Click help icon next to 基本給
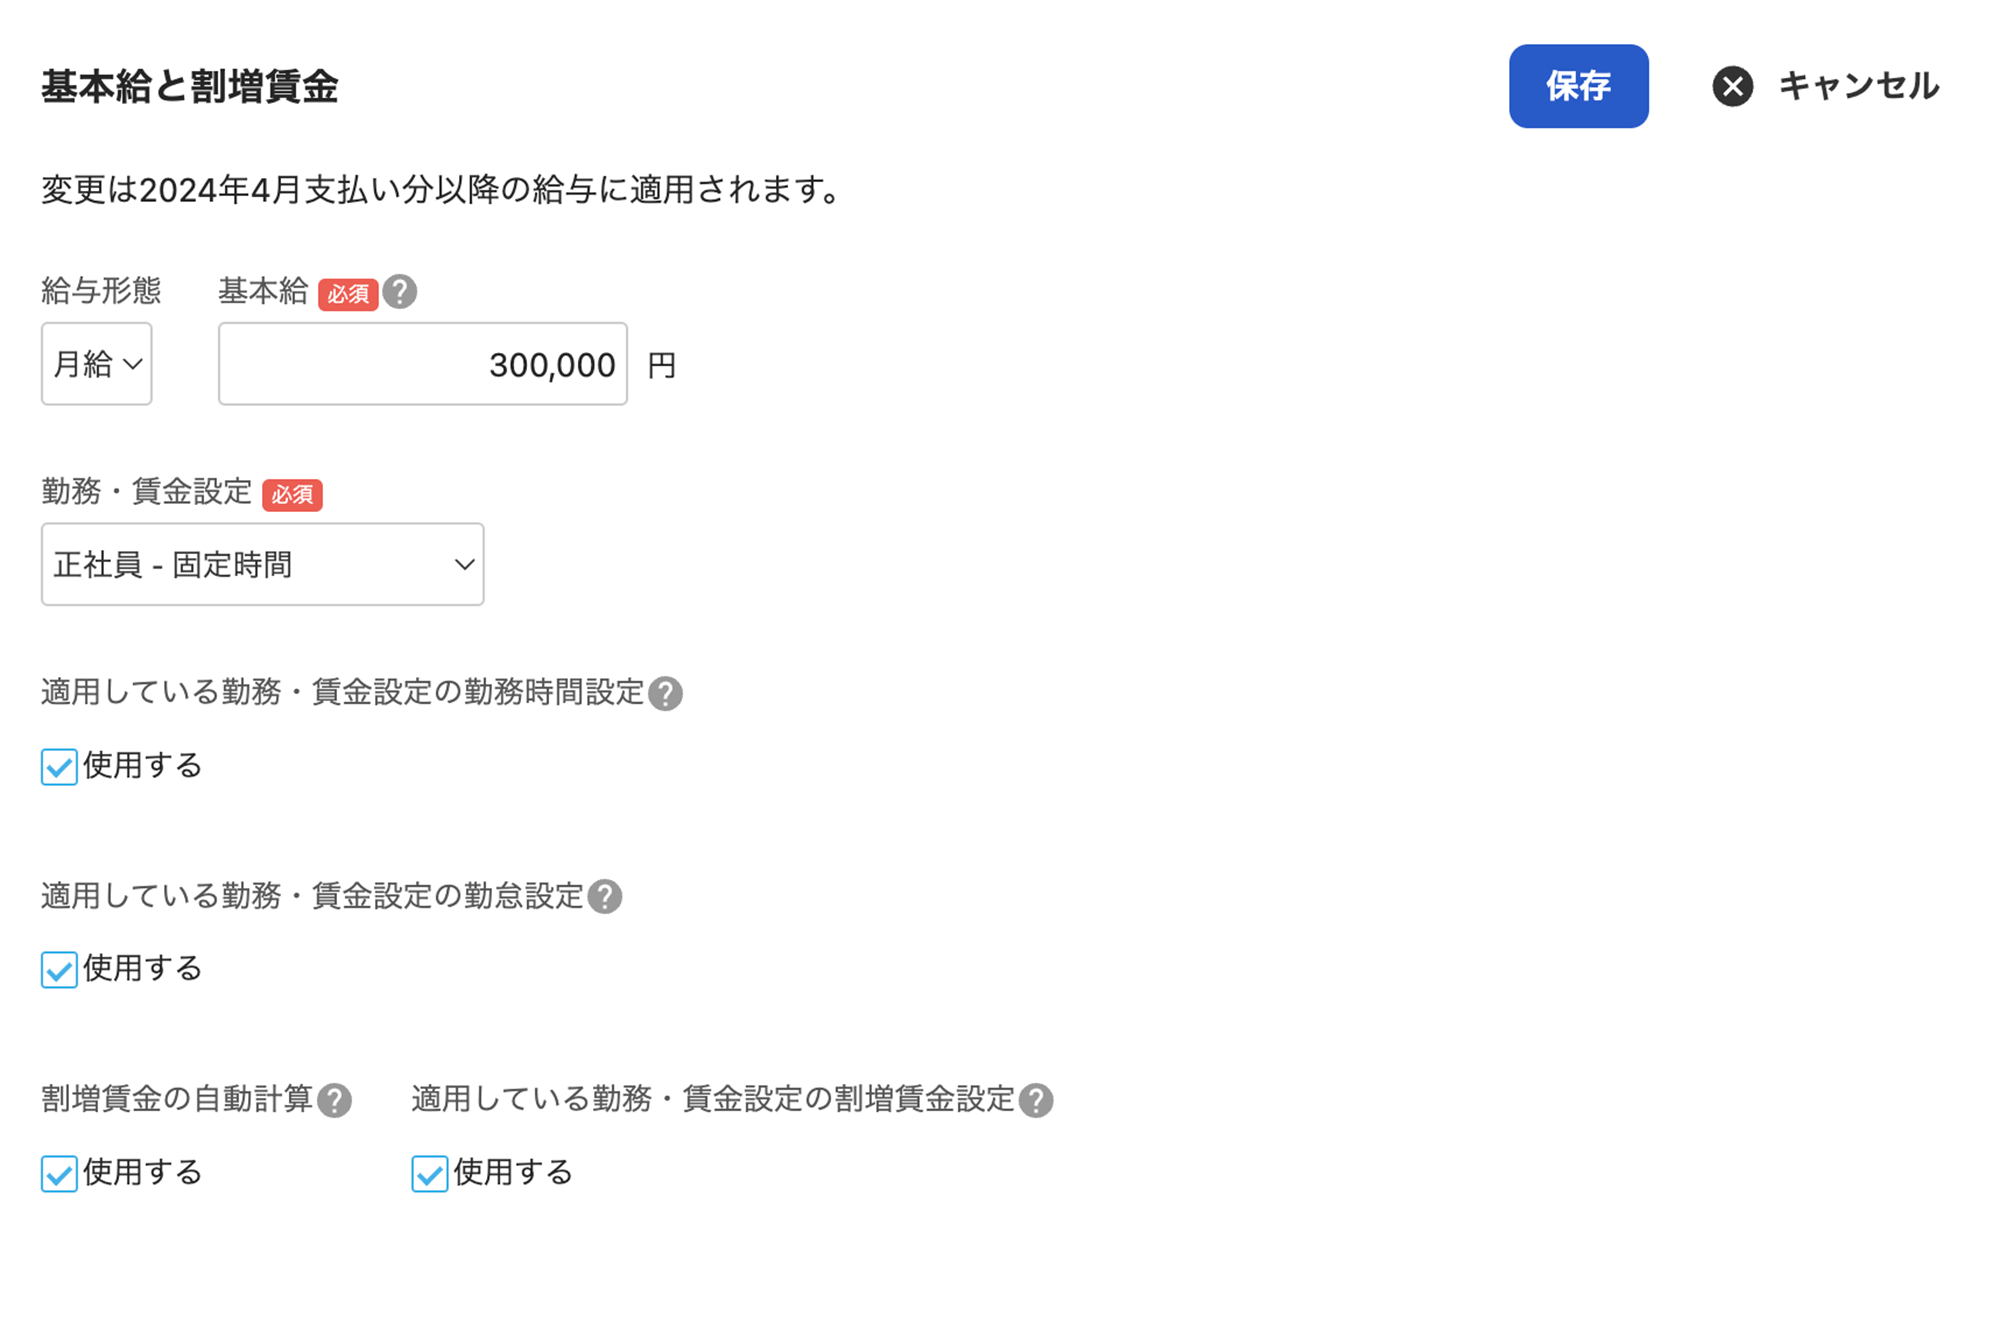This screenshot has height=1329, width=2000. (400, 292)
